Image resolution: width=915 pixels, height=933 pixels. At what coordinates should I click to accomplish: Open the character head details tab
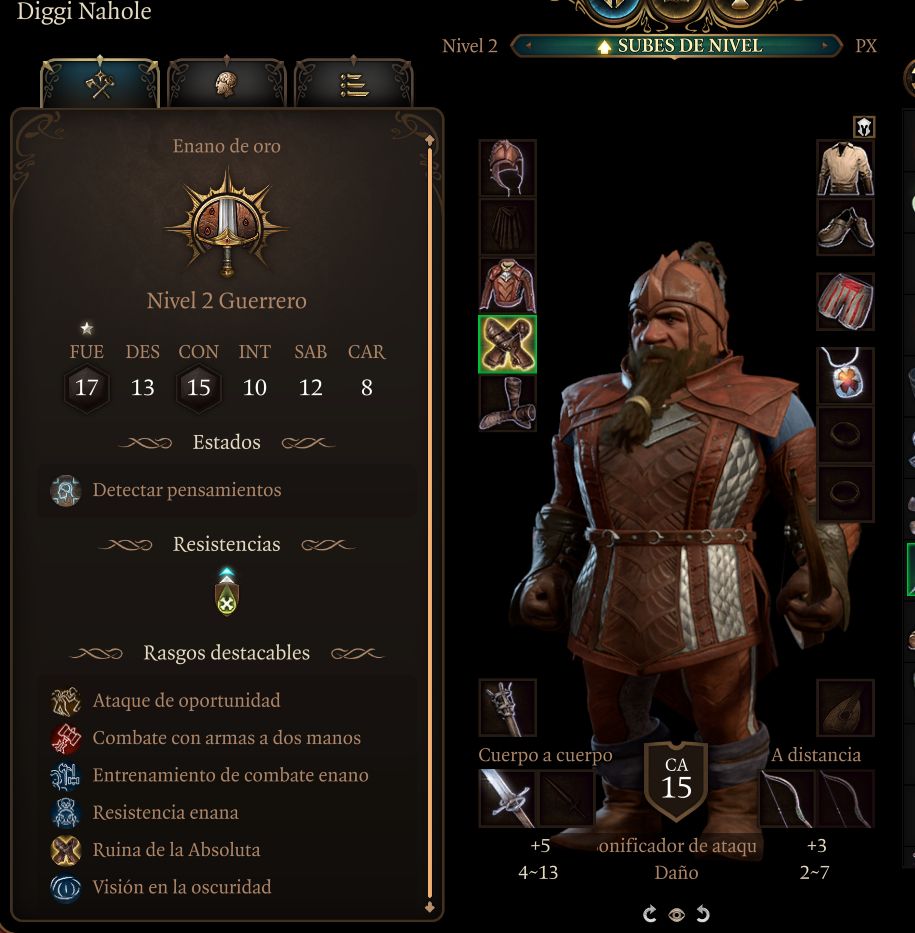[227, 84]
